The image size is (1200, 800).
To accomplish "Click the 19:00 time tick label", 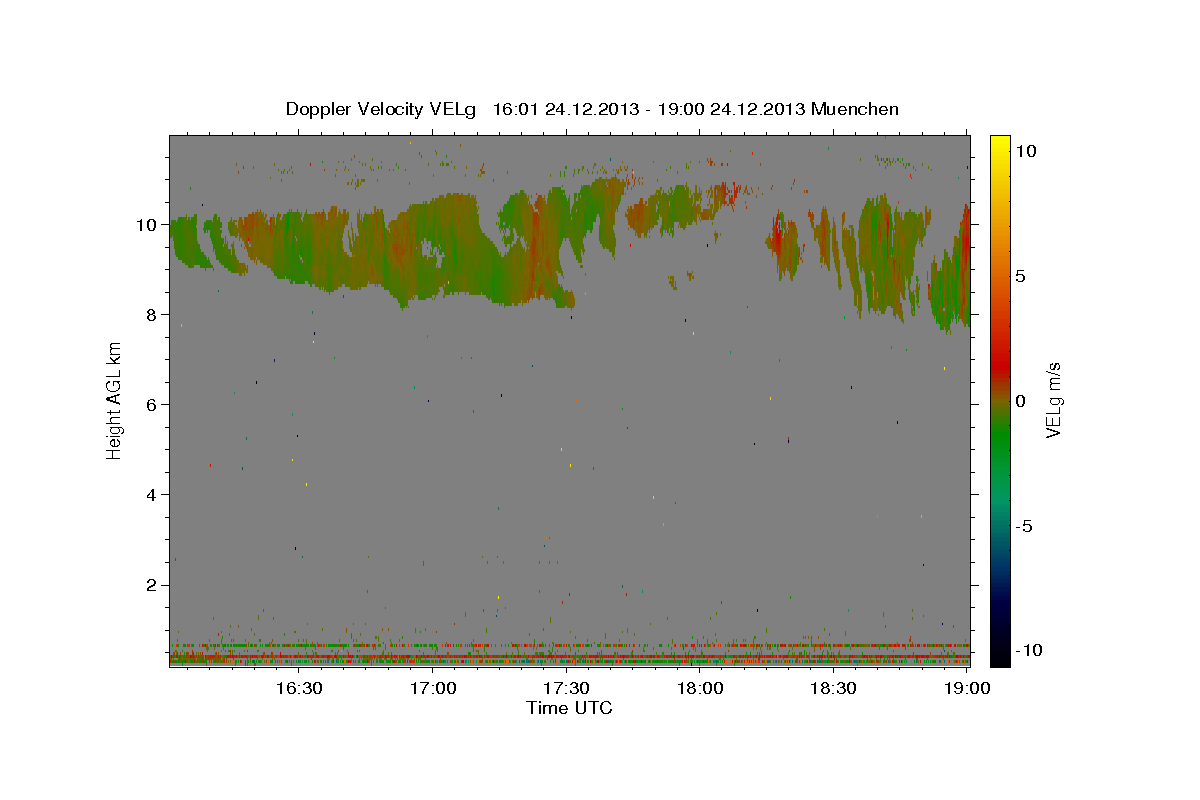I will (967, 688).
